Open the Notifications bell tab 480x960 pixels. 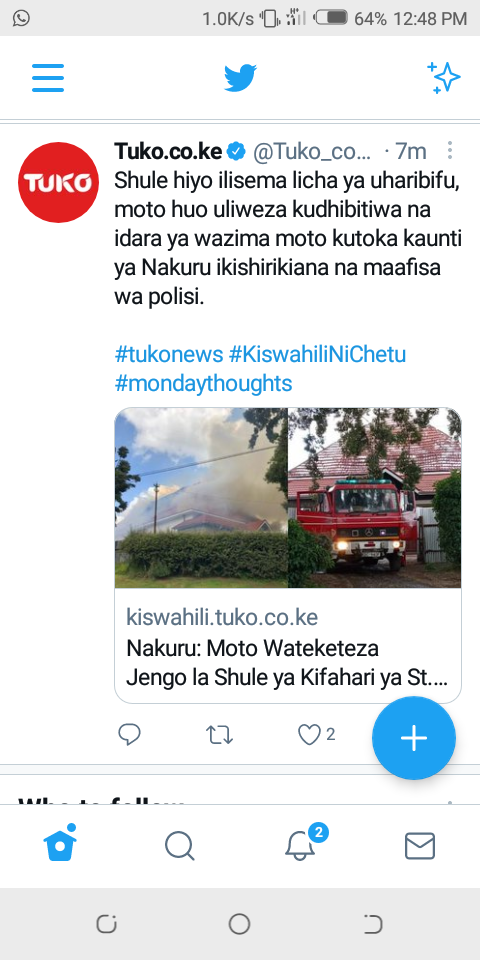[300, 846]
